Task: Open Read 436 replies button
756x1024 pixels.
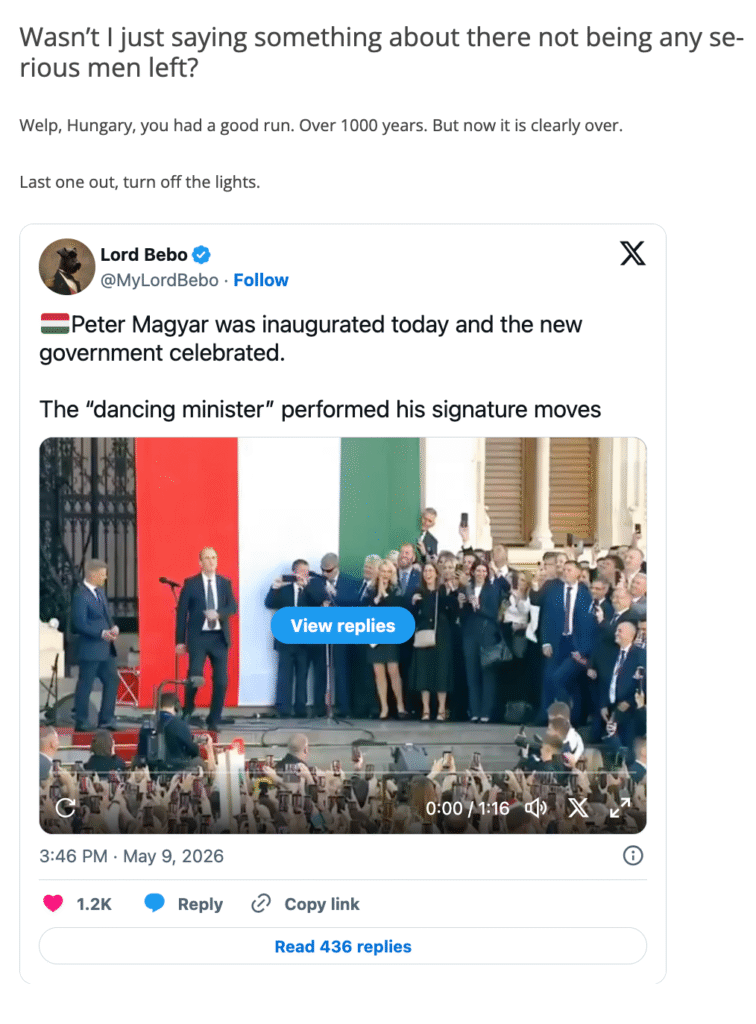Action: pyautogui.click(x=343, y=946)
